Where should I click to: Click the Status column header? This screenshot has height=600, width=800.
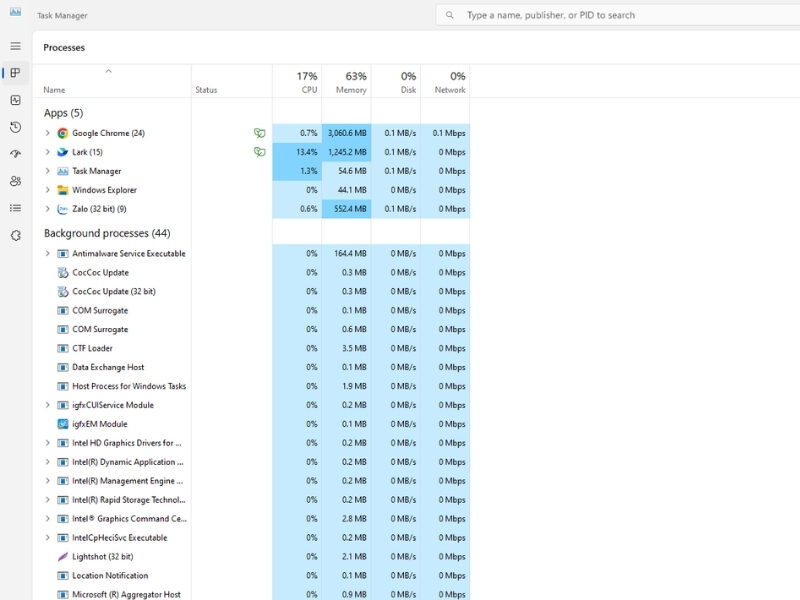tap(206, 90)
